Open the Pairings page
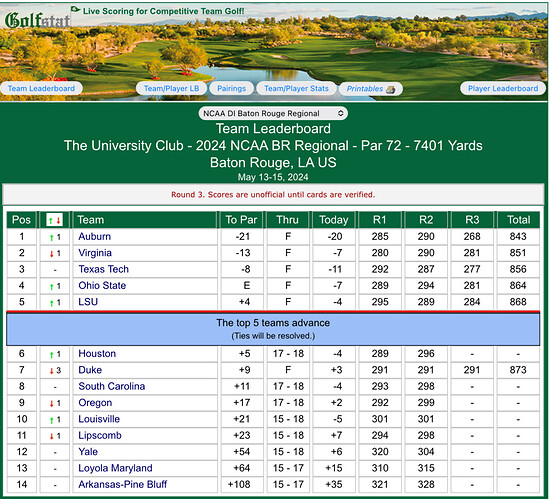 coord(231,88)
